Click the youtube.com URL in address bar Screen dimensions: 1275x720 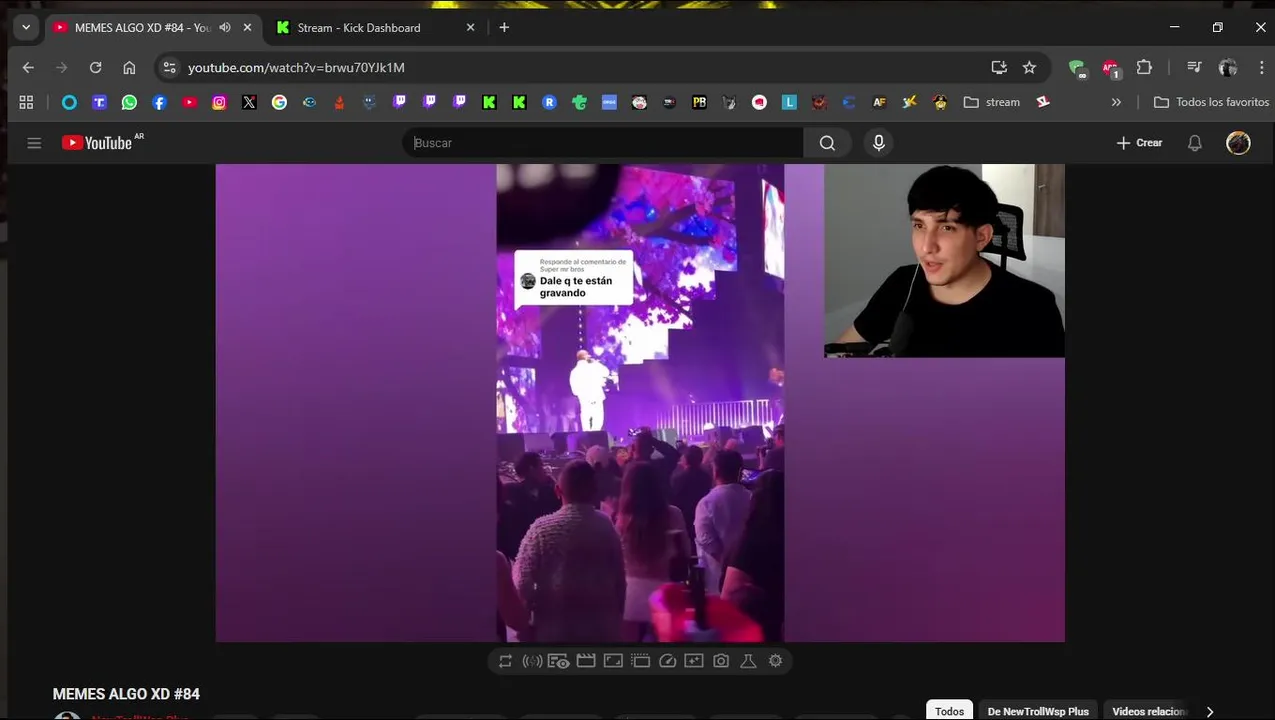(x=296, y=67)
